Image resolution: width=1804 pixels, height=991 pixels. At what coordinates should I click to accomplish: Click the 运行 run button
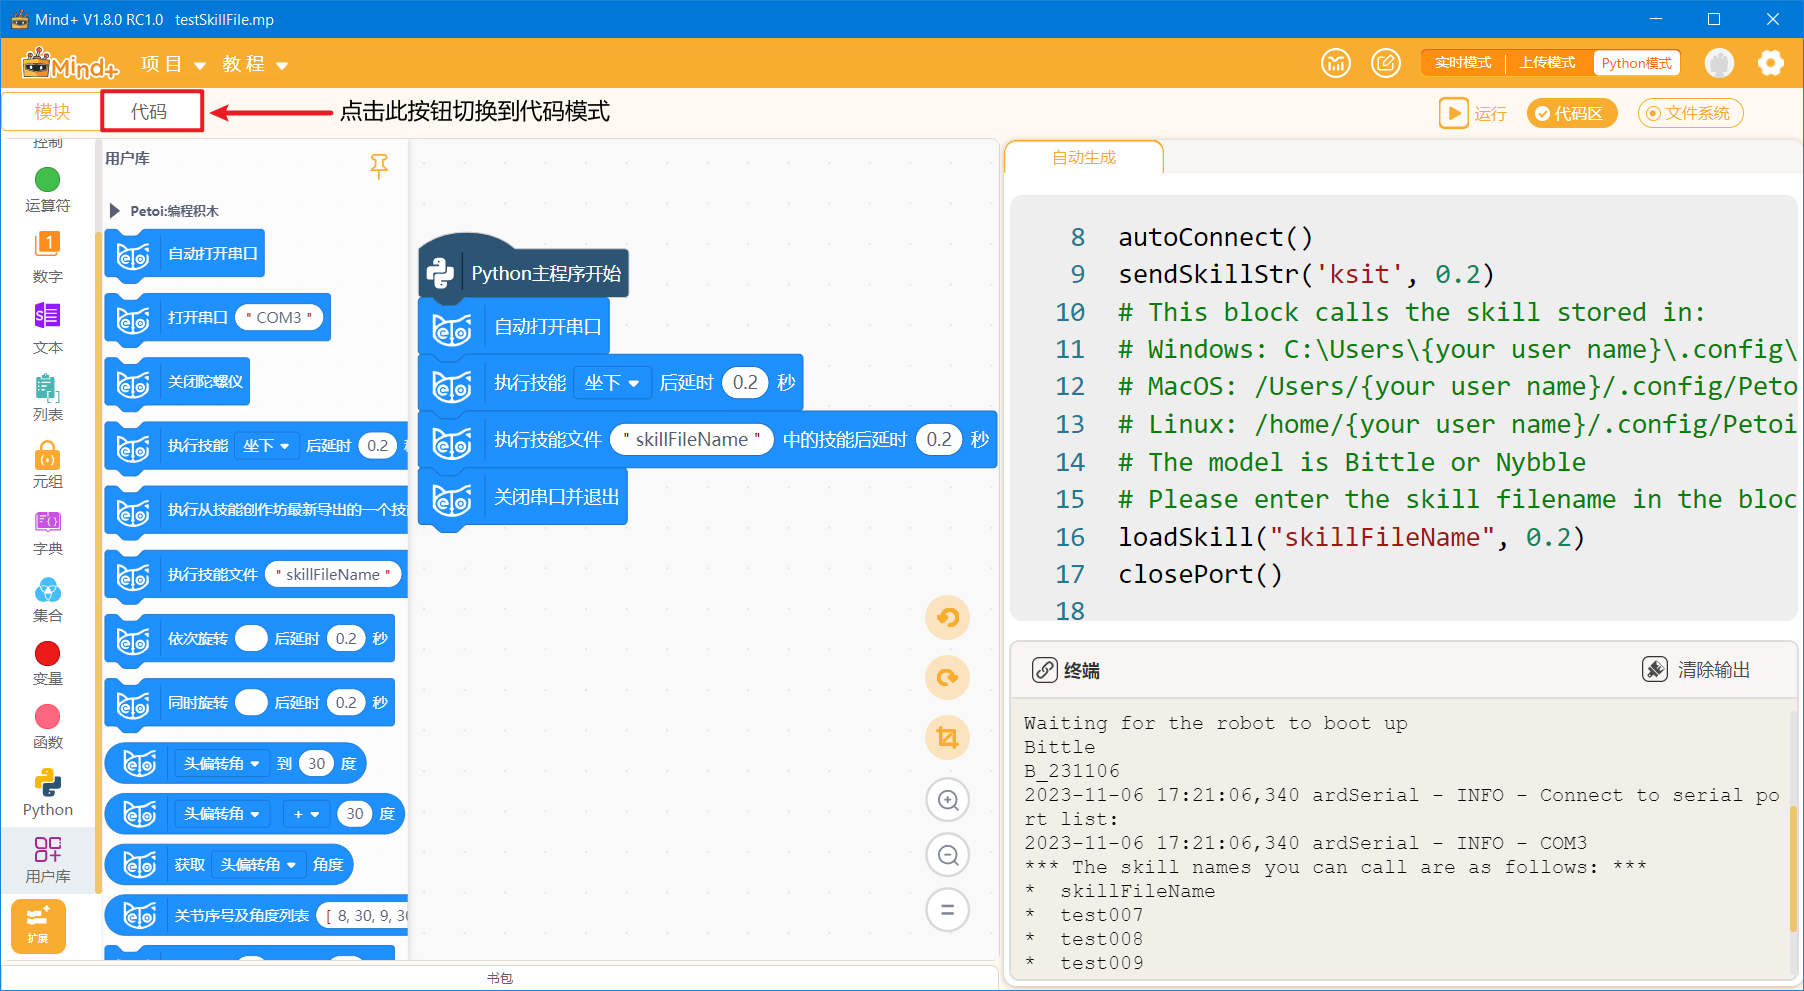(x=1472, y=113)
